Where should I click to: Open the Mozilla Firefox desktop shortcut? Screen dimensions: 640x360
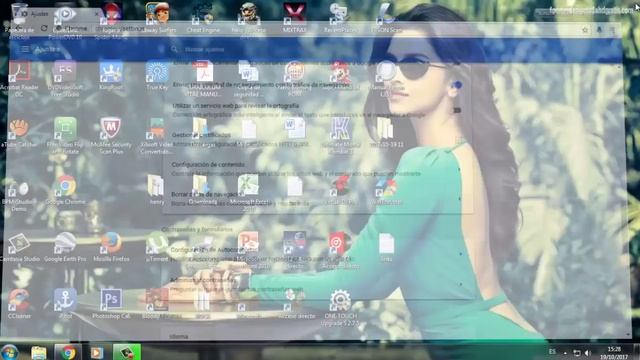point(111,247)
